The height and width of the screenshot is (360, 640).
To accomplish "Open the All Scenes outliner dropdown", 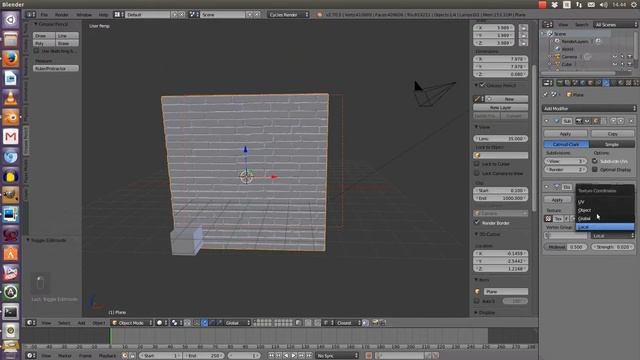I will click(615, 24).
